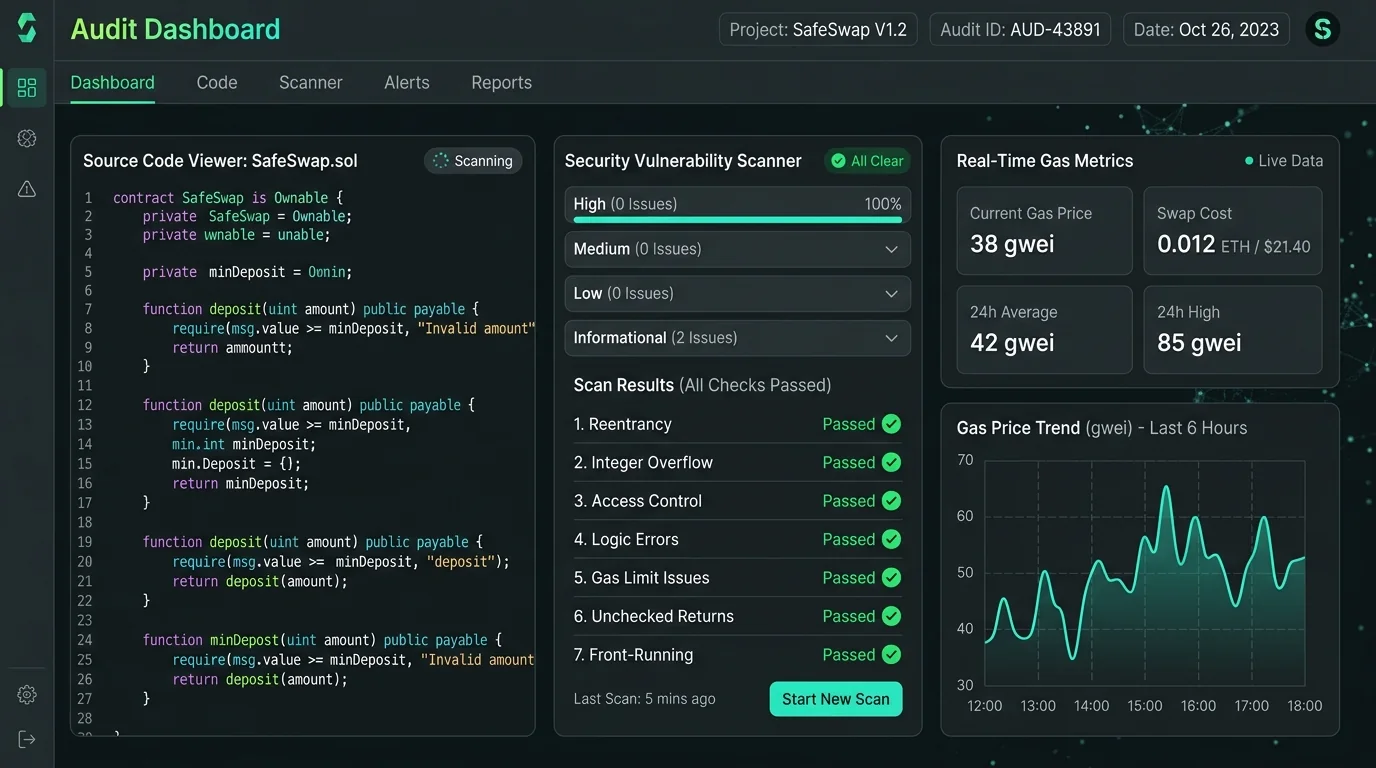Viewport: 1376px width, 768px height.
Task: Click the Live Data status indicator
Action: click(x=1283, y=161)
